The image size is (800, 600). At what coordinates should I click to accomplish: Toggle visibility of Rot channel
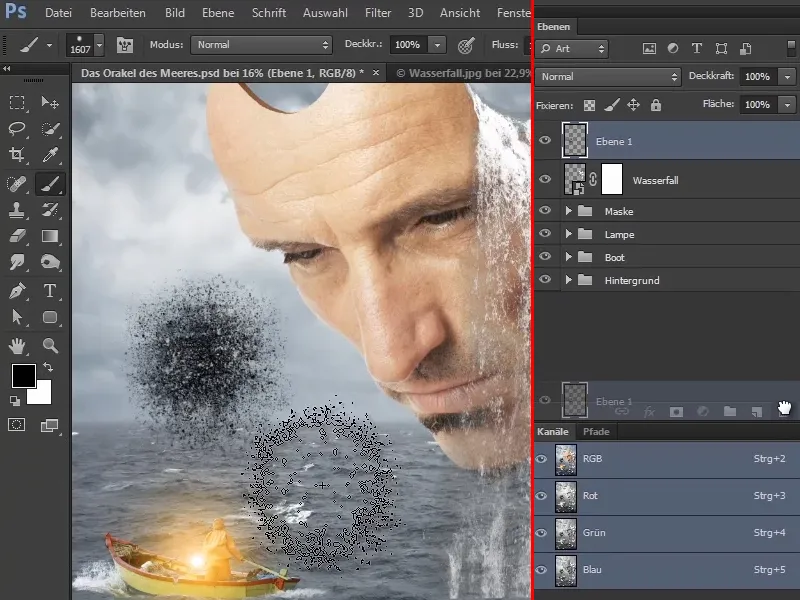541,496
